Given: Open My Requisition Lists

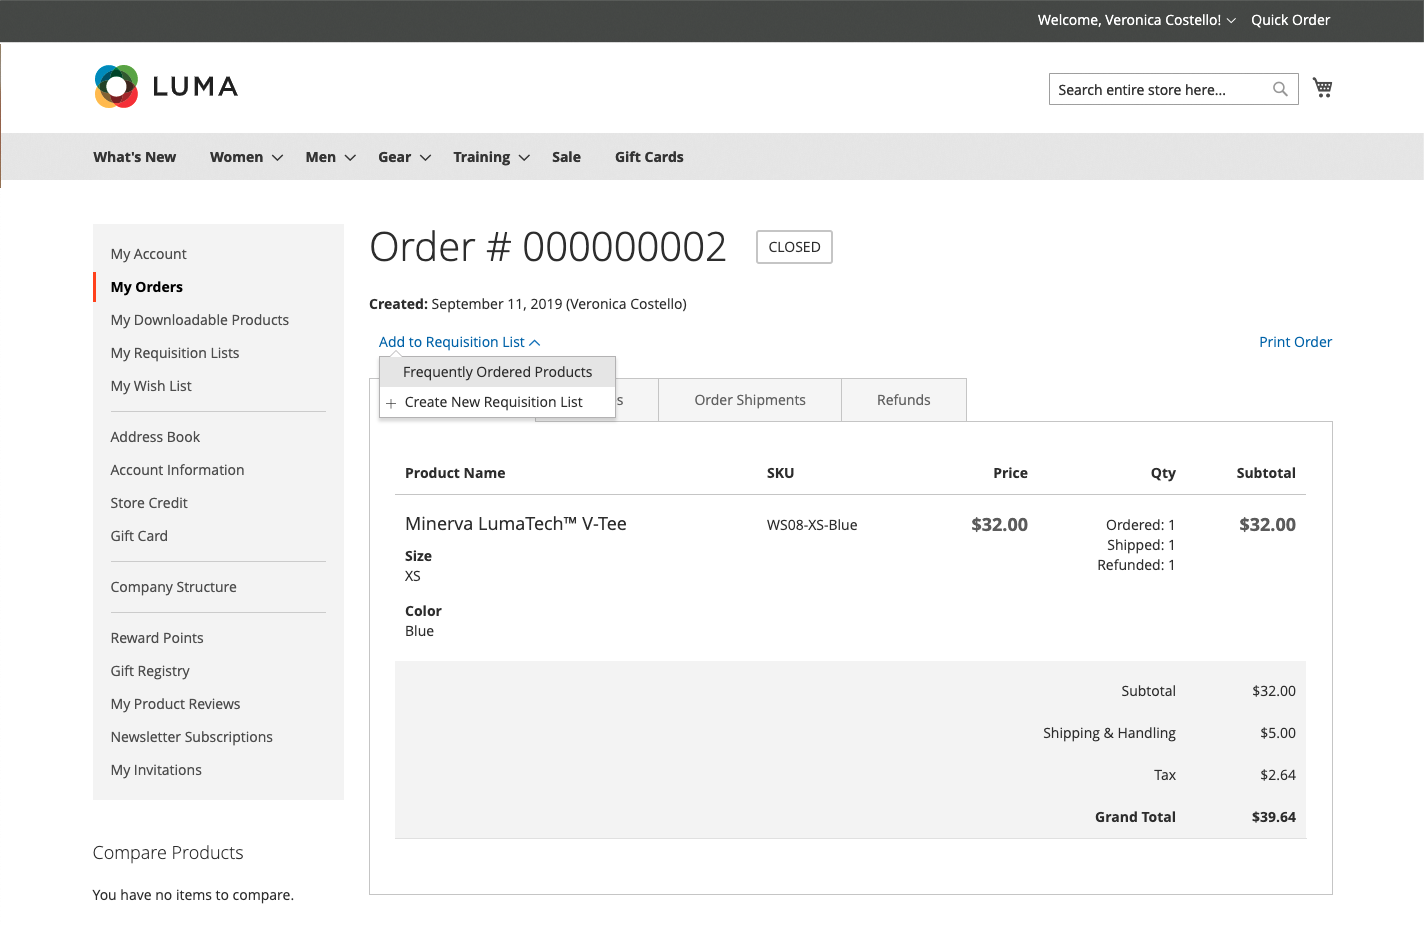Looking at the screenshot, I should [175, 353].
